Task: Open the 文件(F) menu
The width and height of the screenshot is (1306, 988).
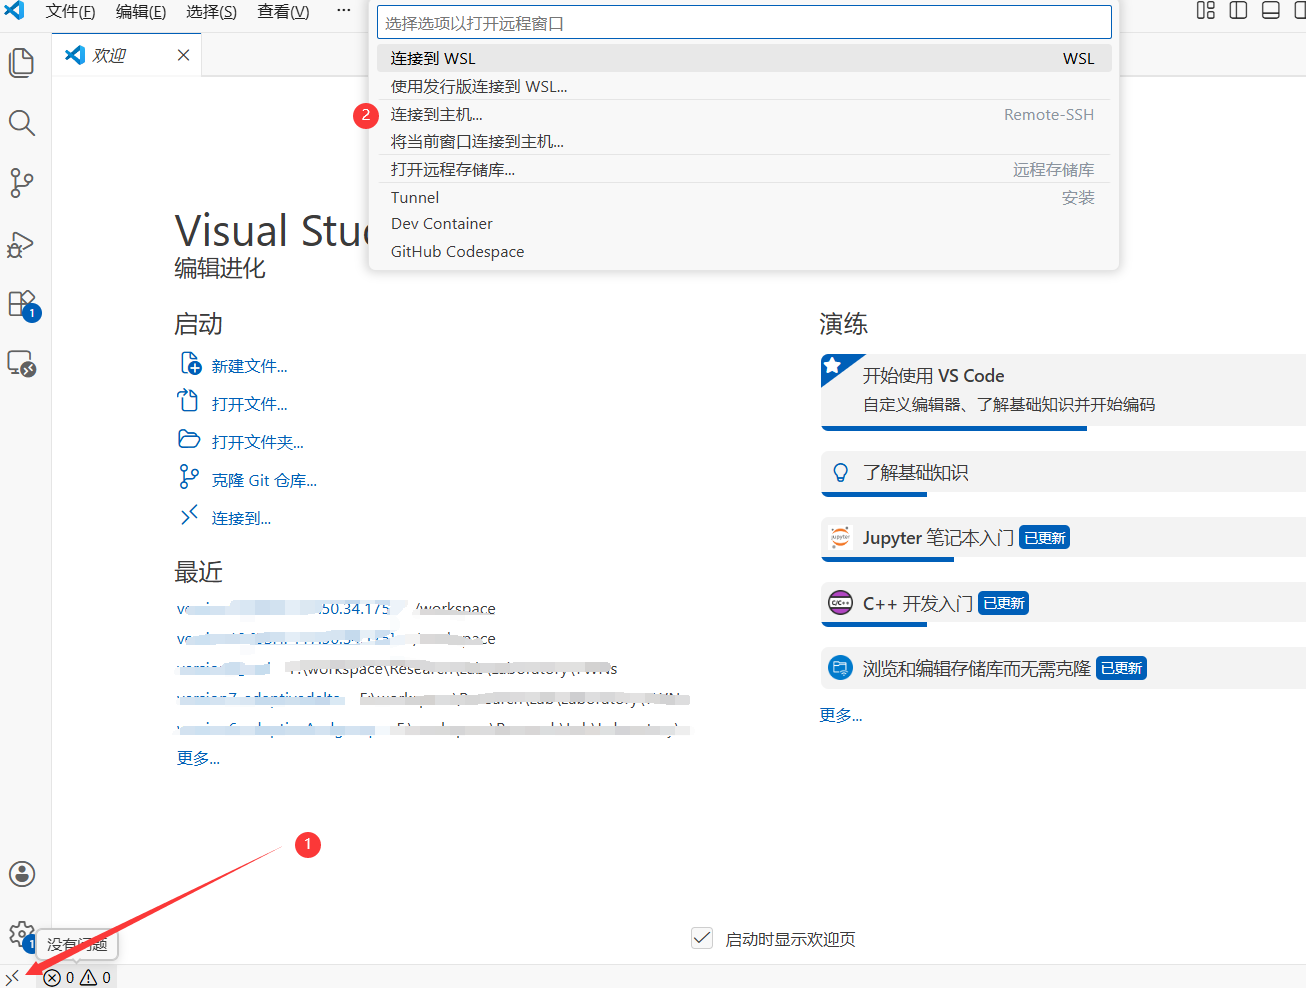Action: [70, 12]
